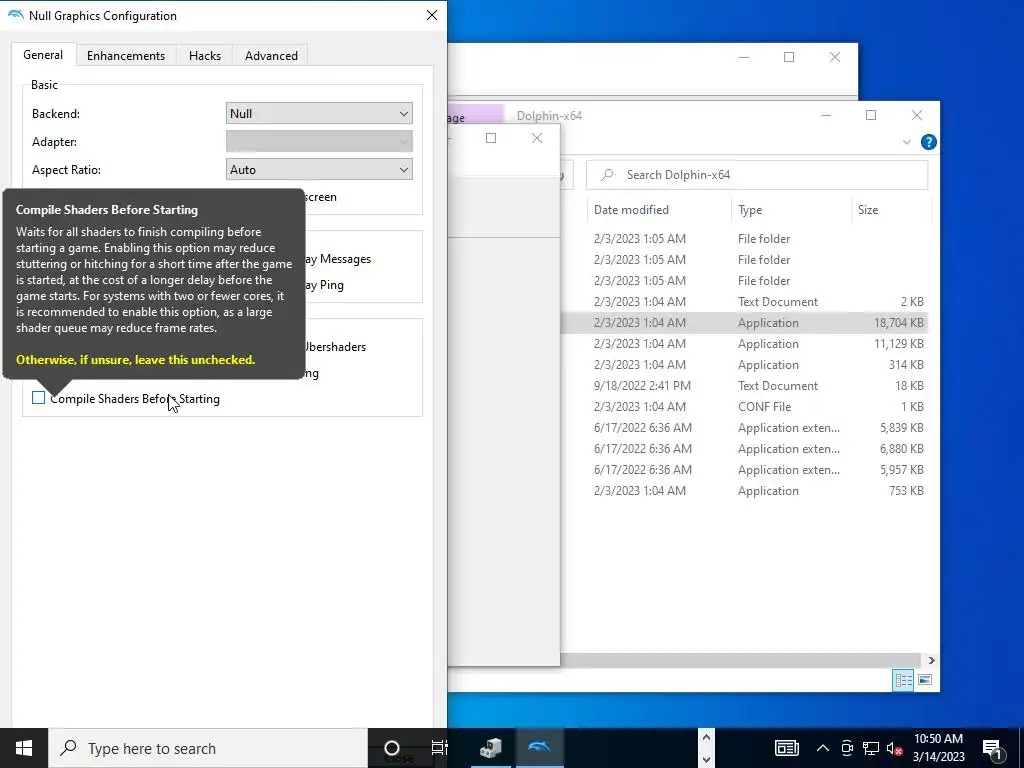Select the 6,880 KB Application extension row

coord(743,449)
